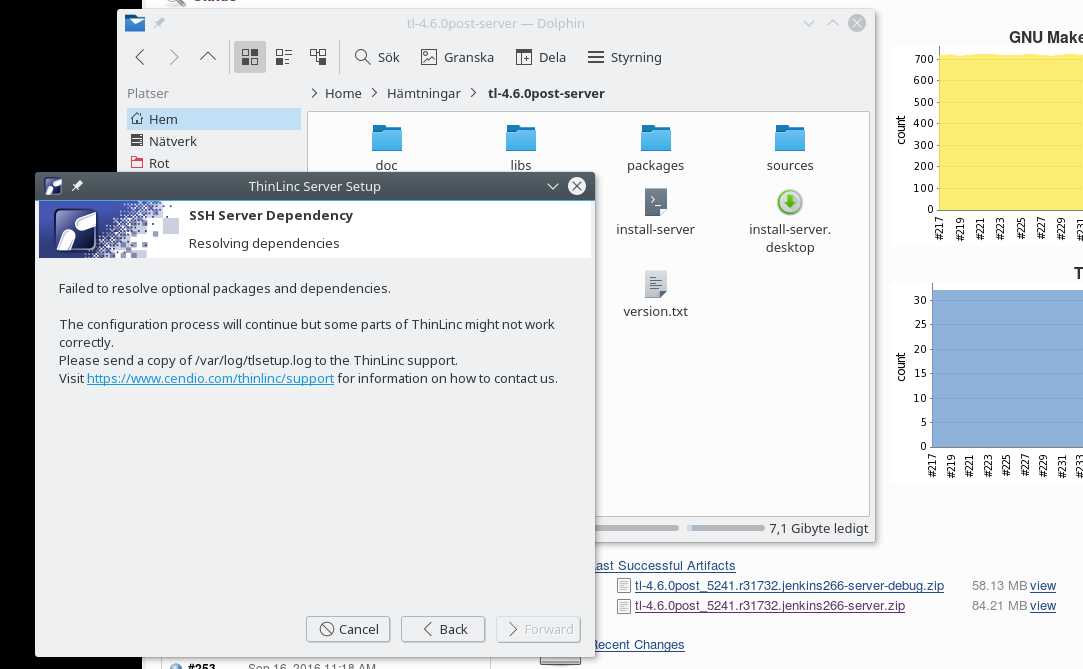Pin the ThinLinc Server Setup window

click(x=77, y=186)
